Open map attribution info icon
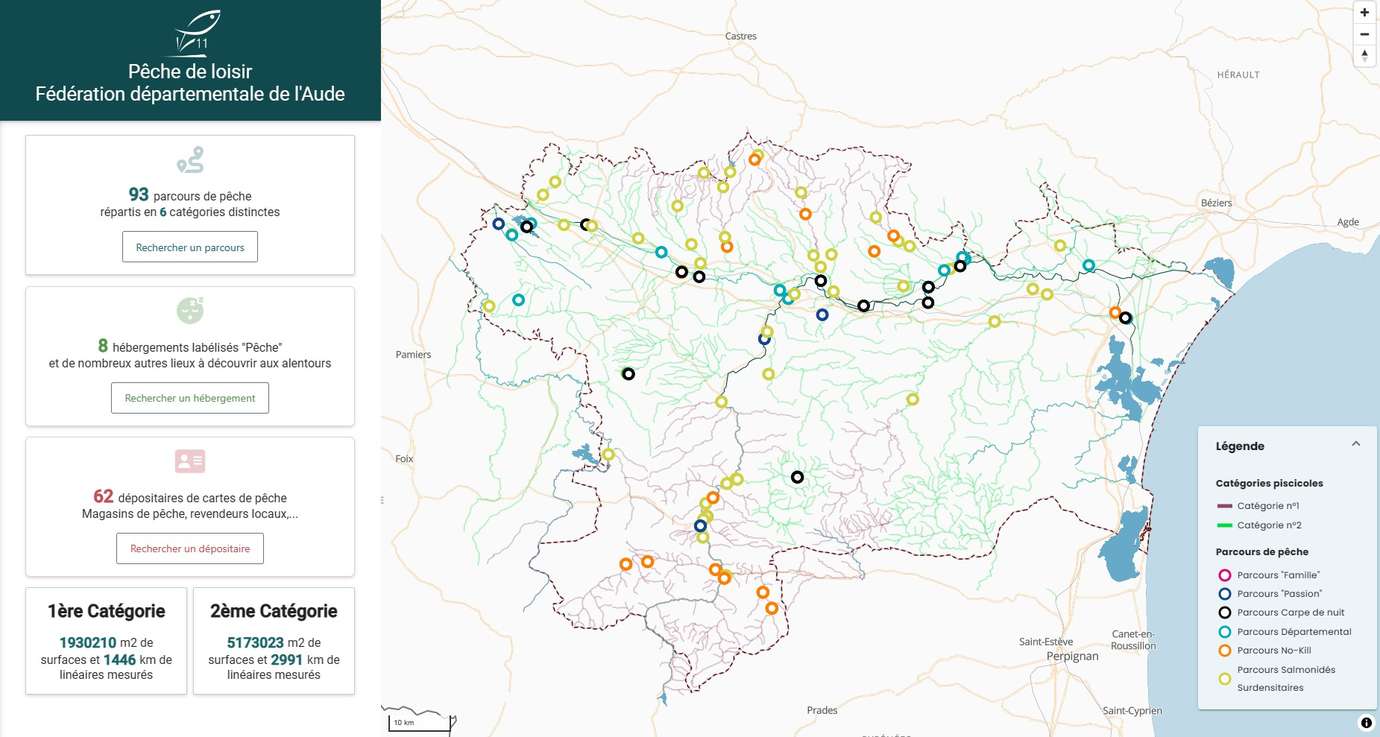Viewport: 1380px width, 737px height. [x=1366, y=723]
